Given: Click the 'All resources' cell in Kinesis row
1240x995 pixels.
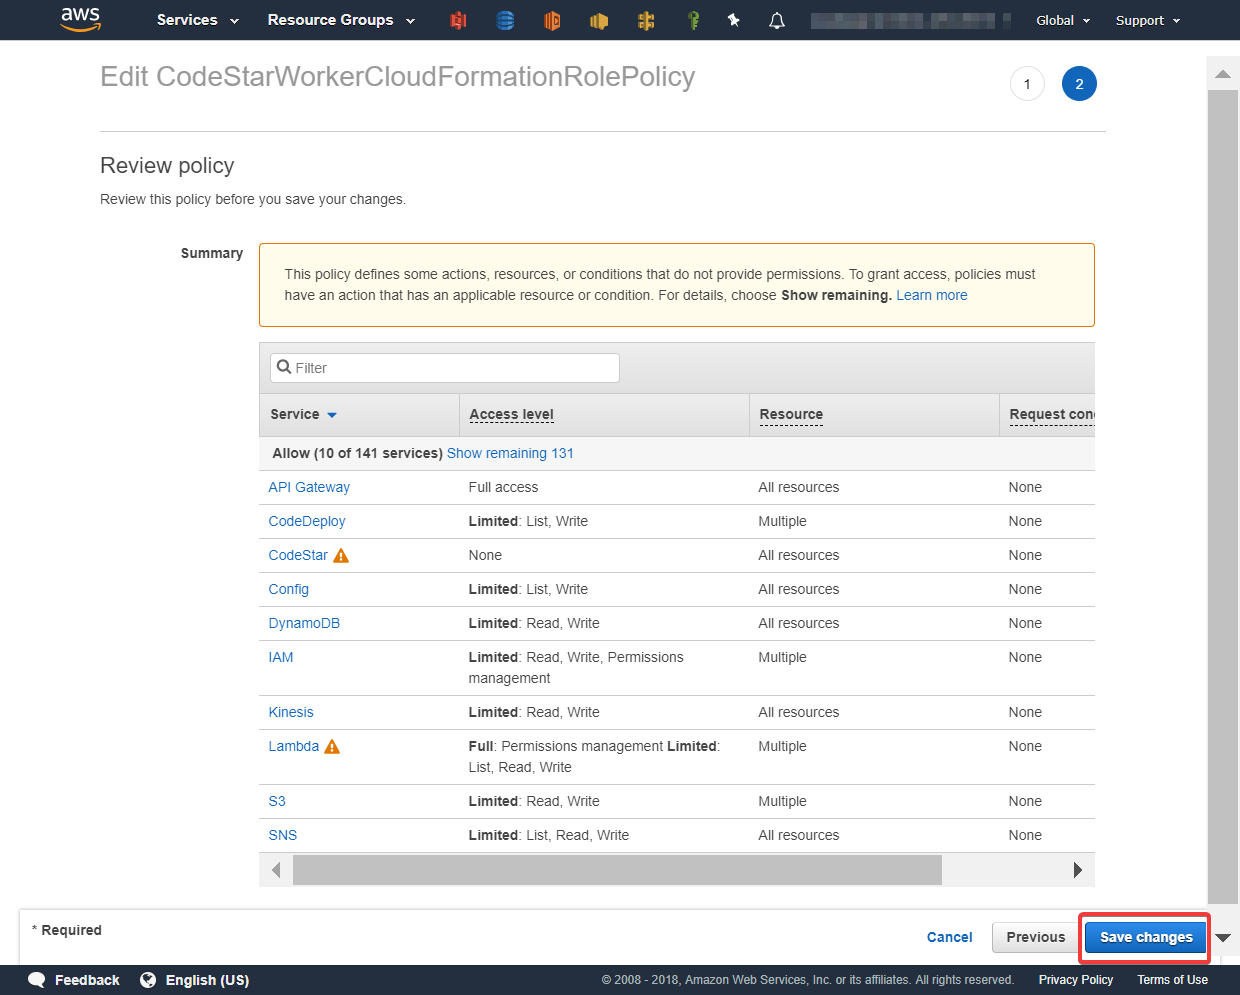Looking at the screenshot, I should [799, 712].
